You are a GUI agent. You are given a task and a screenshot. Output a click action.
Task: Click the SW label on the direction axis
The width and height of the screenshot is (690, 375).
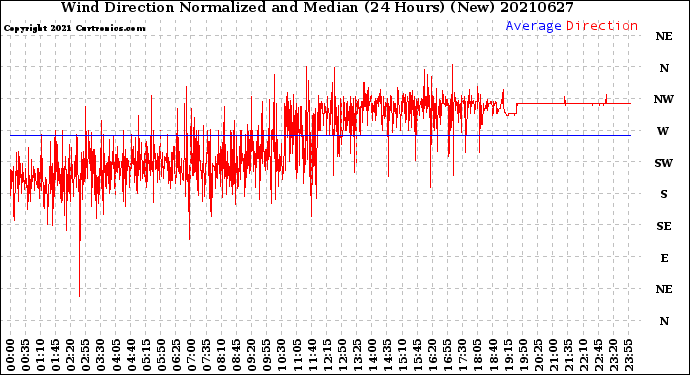tap(664, 163)
